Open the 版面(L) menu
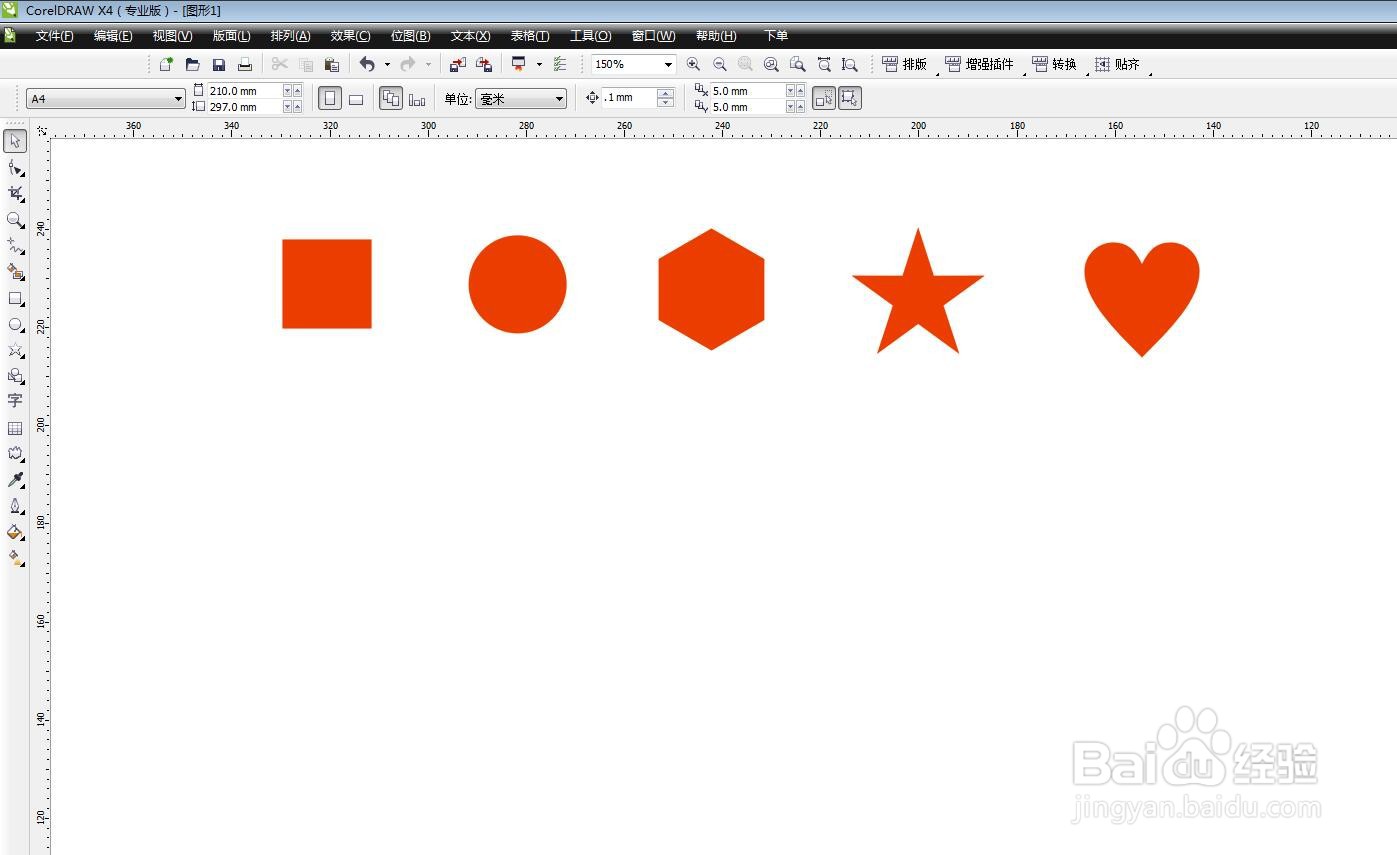This screenshot has width=1397, height=855. click(231, 36)
